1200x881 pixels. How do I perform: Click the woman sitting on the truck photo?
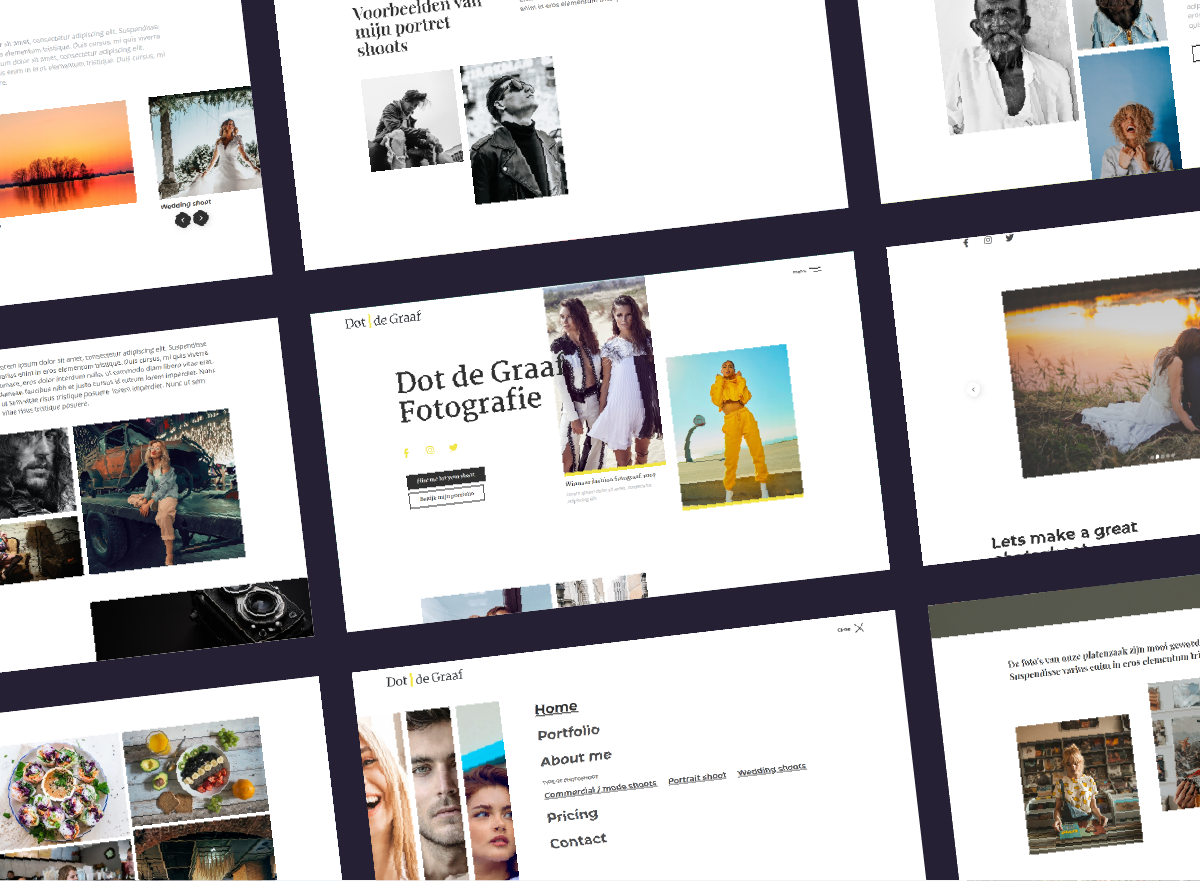(x=157, y=490)
